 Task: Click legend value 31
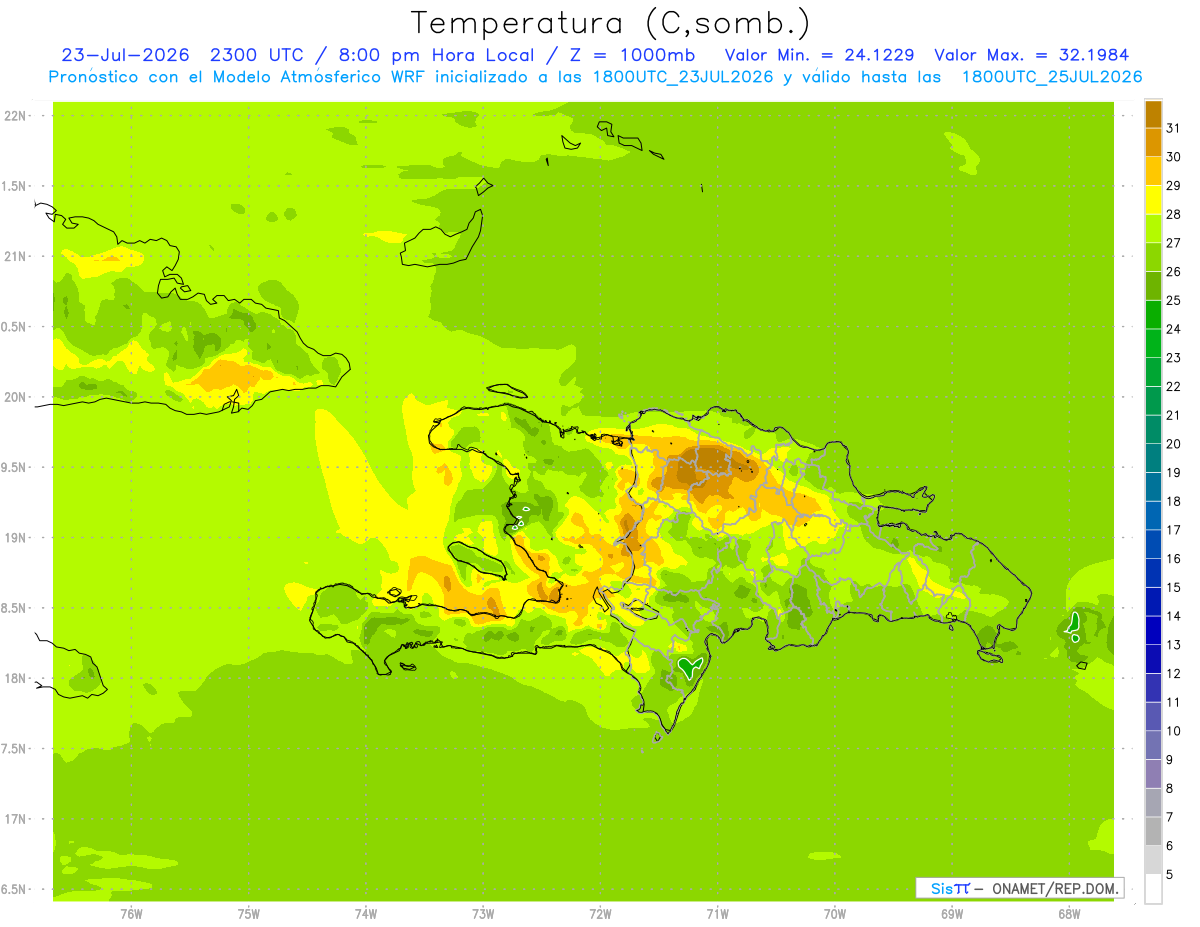pos(1173,128)
